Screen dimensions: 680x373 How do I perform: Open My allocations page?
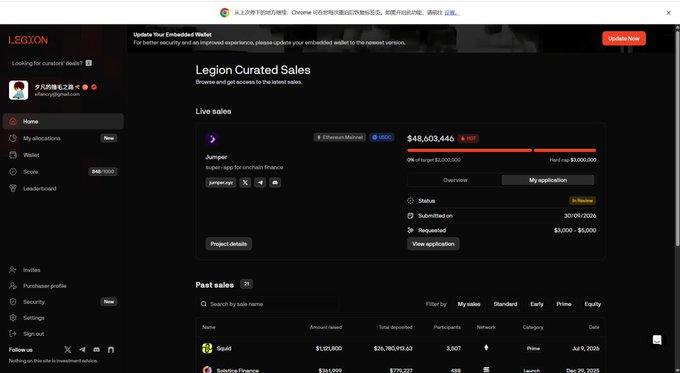click(63, 138)
